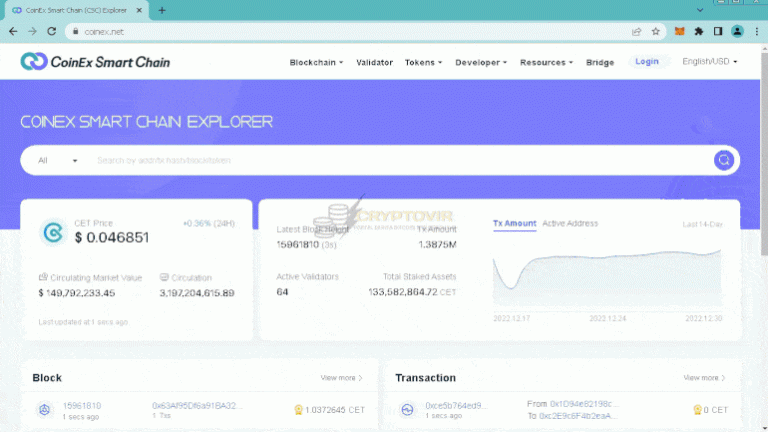The height and width of the screenshot is (432, 768).
Task: Open the All search filter dropdown
Action: pyautogui.click(x=58, y=160)
